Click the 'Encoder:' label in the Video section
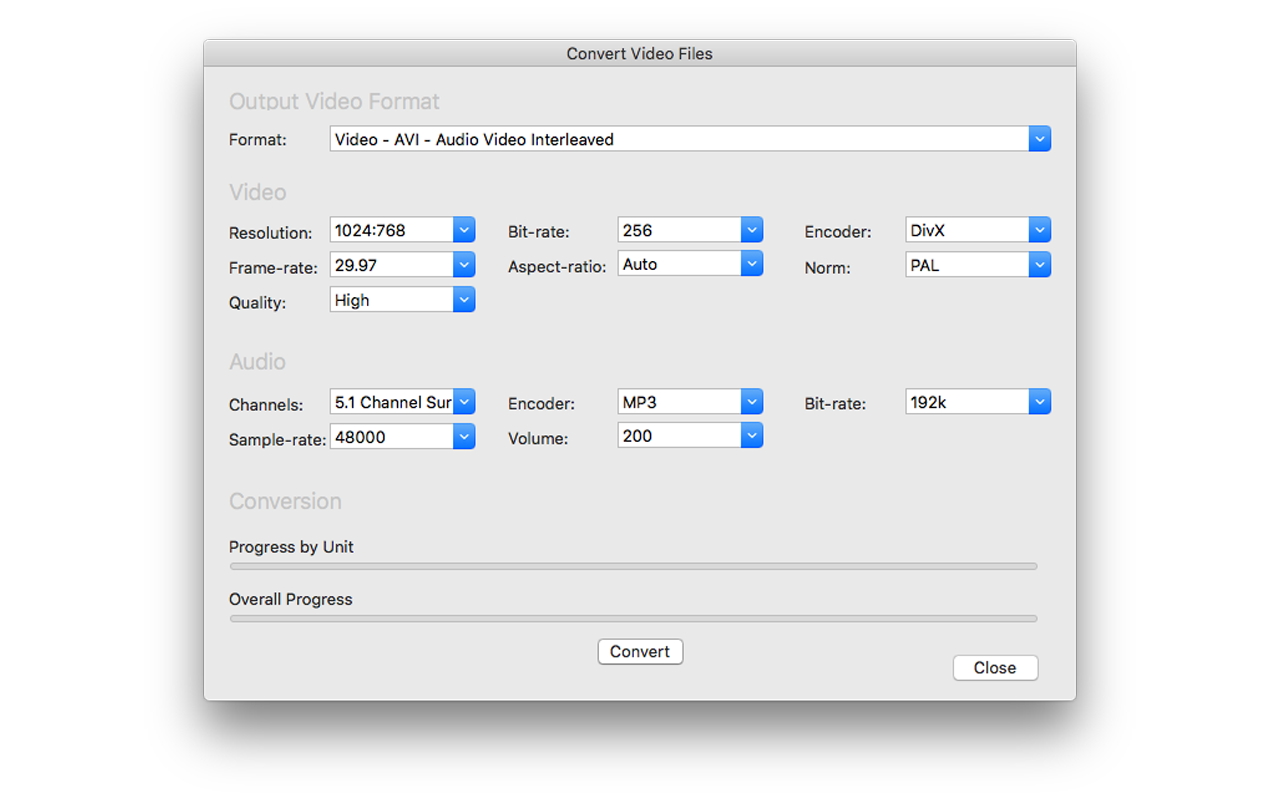1280x800 pixels. (x=838, y=232)
